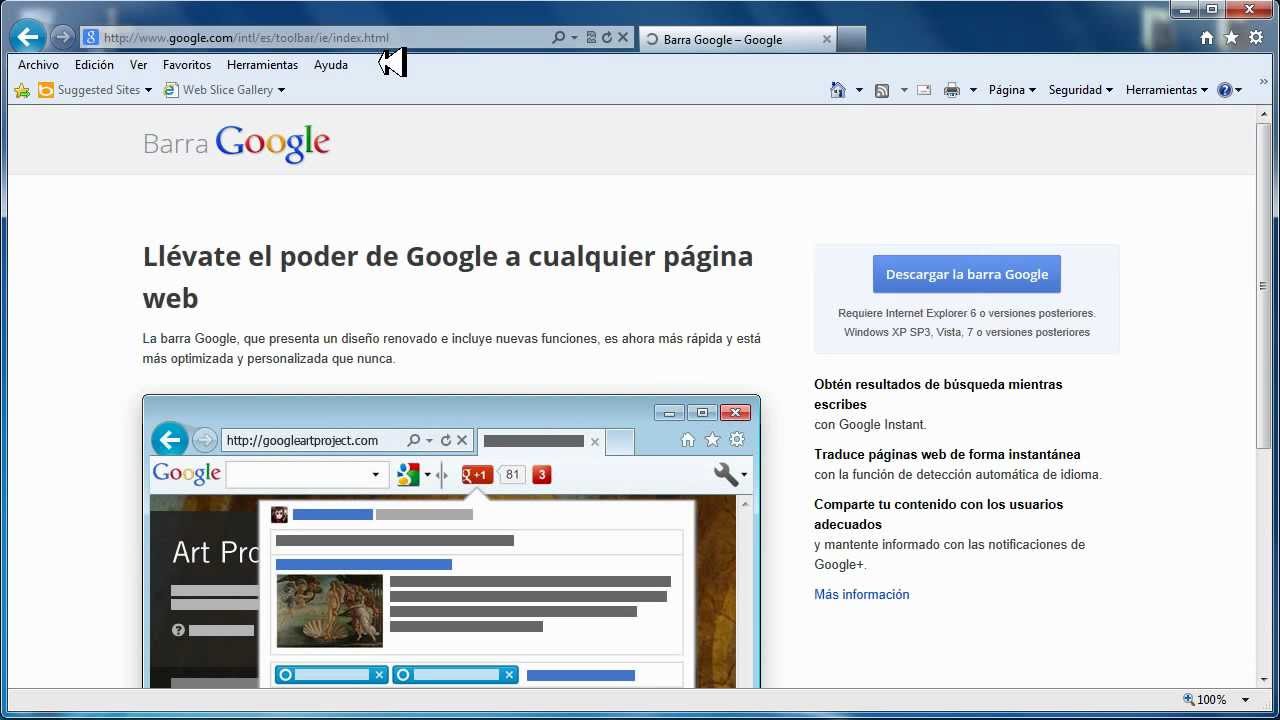The height and width of the screenshot is (720, 1280).
Task: Click the blue Help question mark icon
Action: coord(1225,90)
